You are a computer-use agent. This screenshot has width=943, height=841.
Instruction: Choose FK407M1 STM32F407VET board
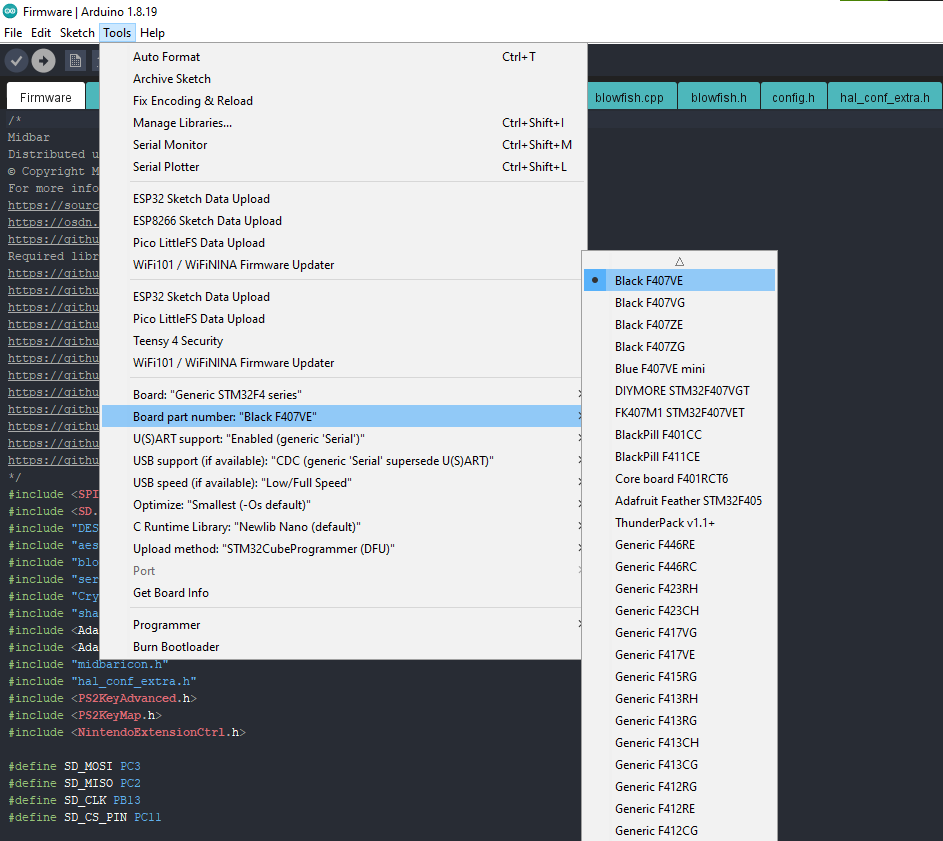pyautogui.click(x=680, y=413)
